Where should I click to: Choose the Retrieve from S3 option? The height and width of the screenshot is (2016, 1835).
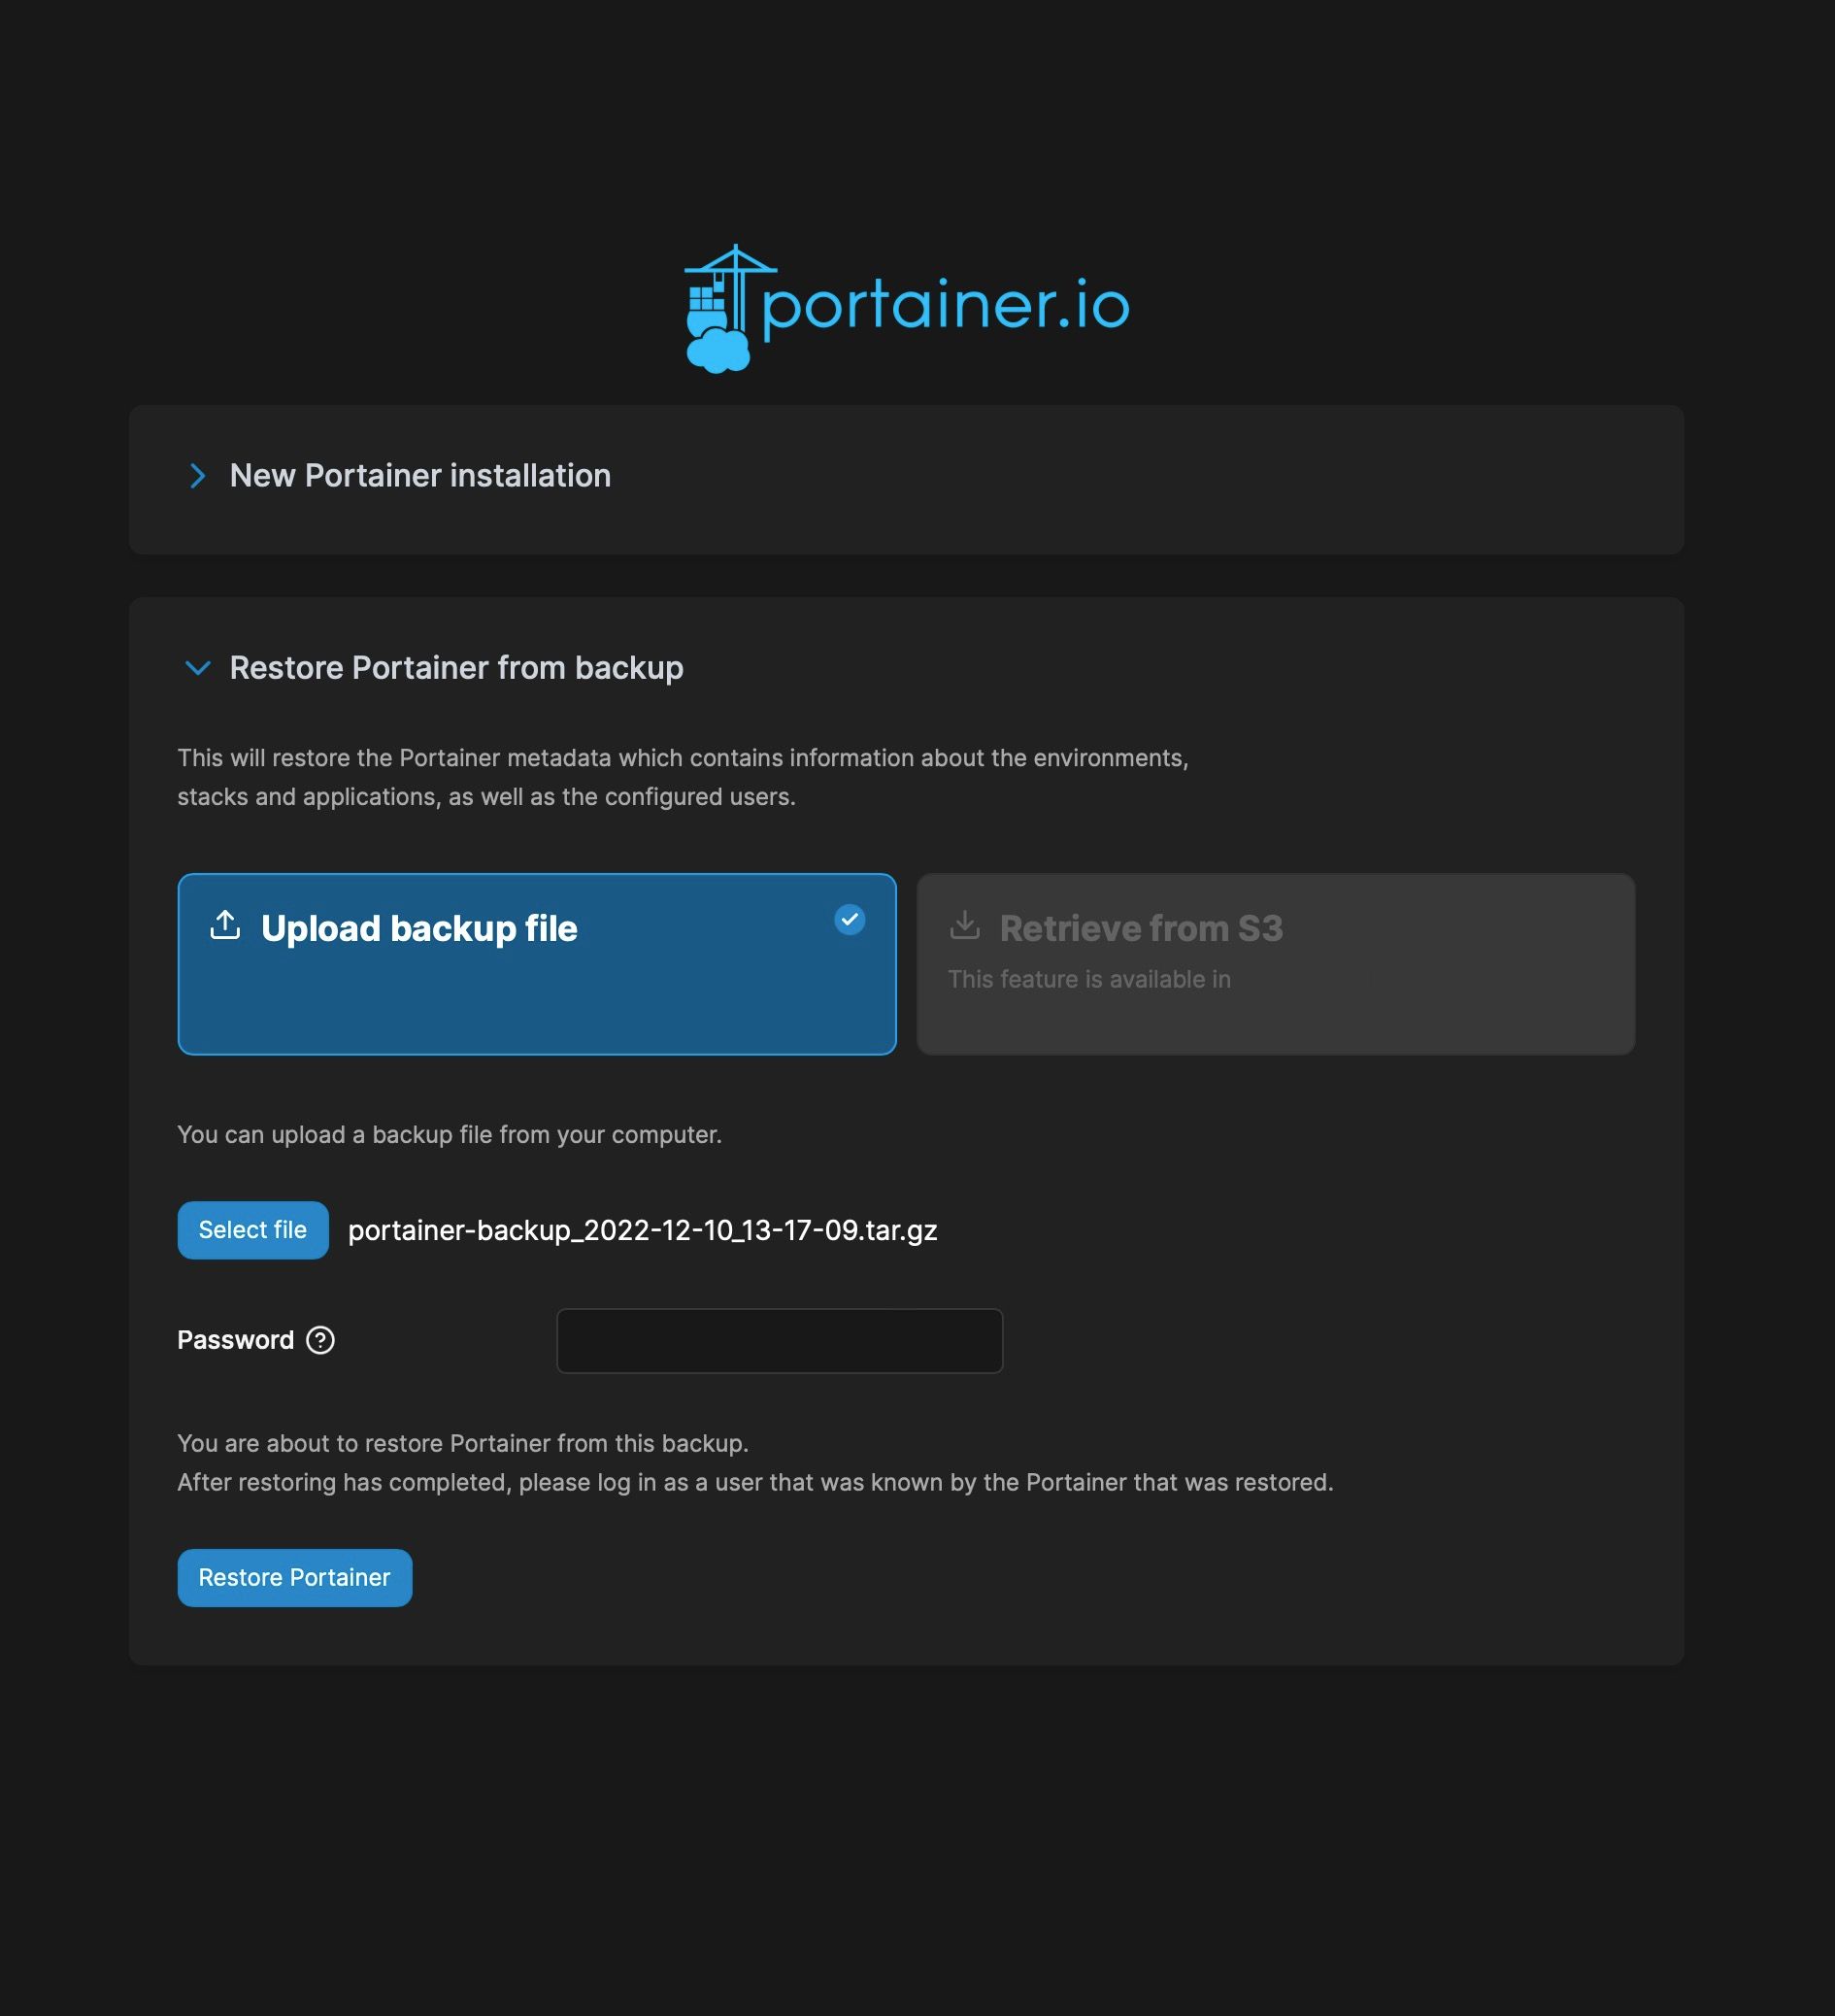pyautogui.click(x=1276, y=964)
